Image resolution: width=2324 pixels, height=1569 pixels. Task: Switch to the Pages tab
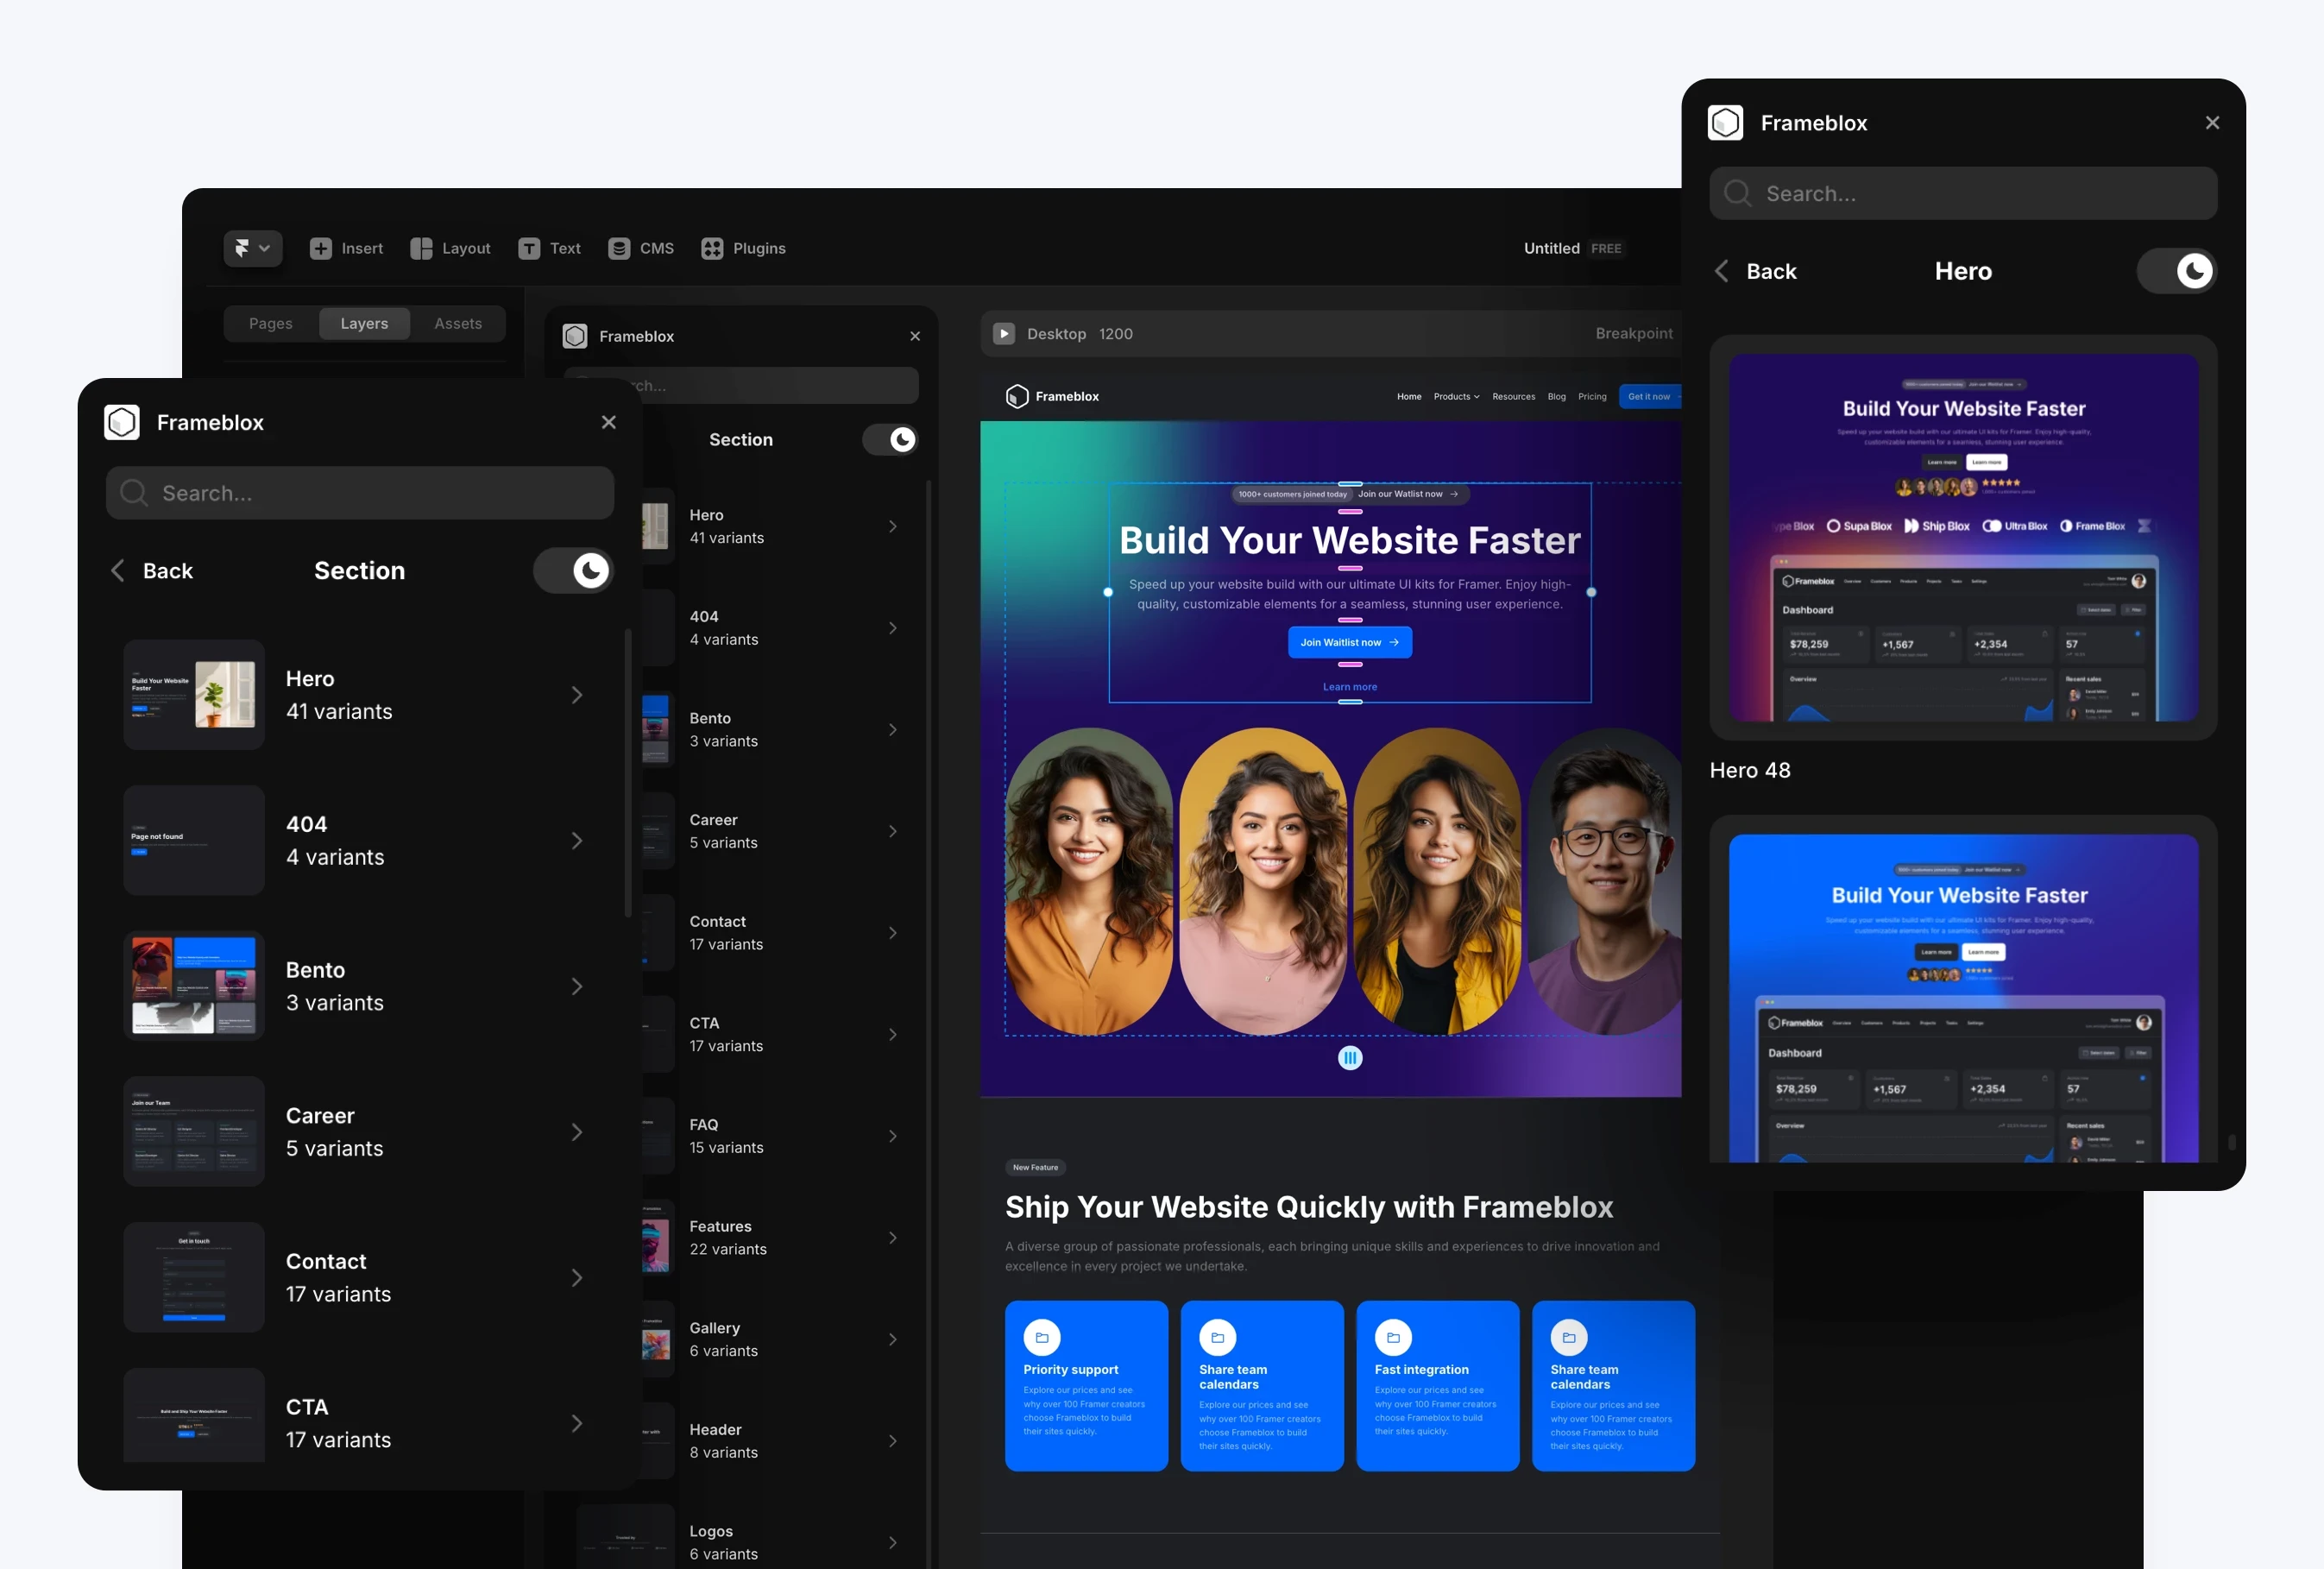[271, 324]
